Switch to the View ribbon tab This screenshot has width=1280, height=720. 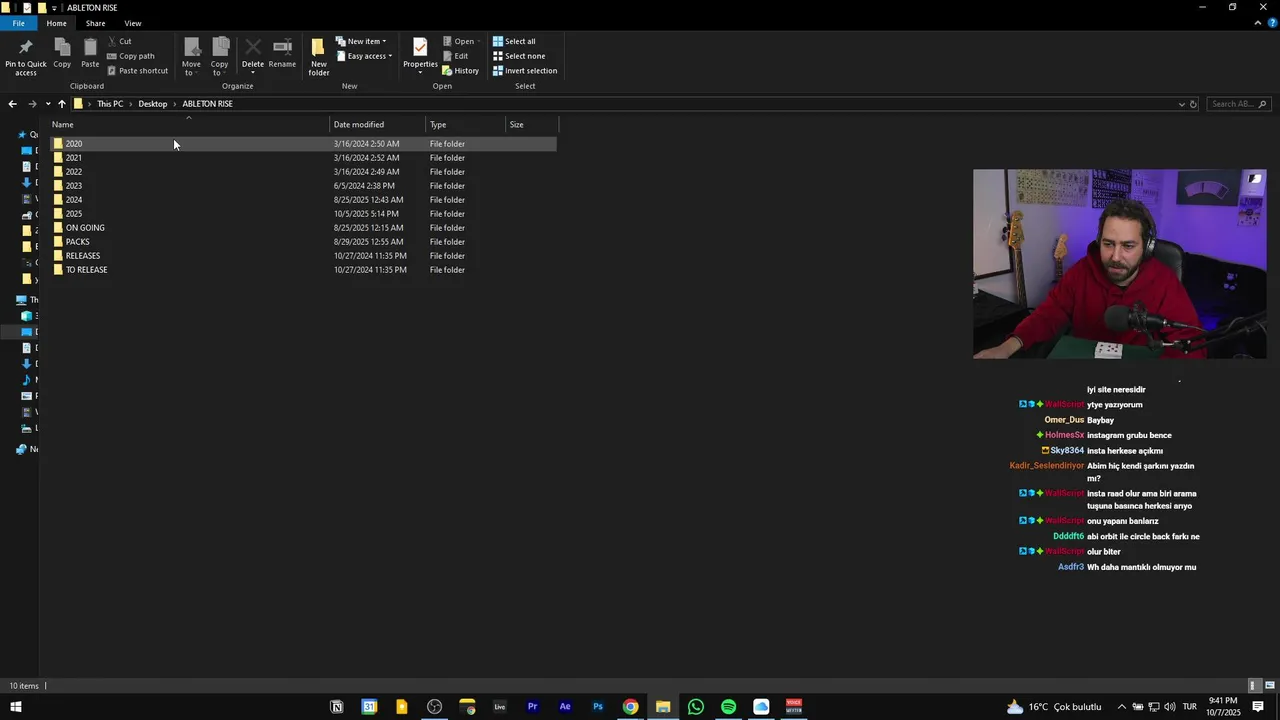[x=133, y=23]
